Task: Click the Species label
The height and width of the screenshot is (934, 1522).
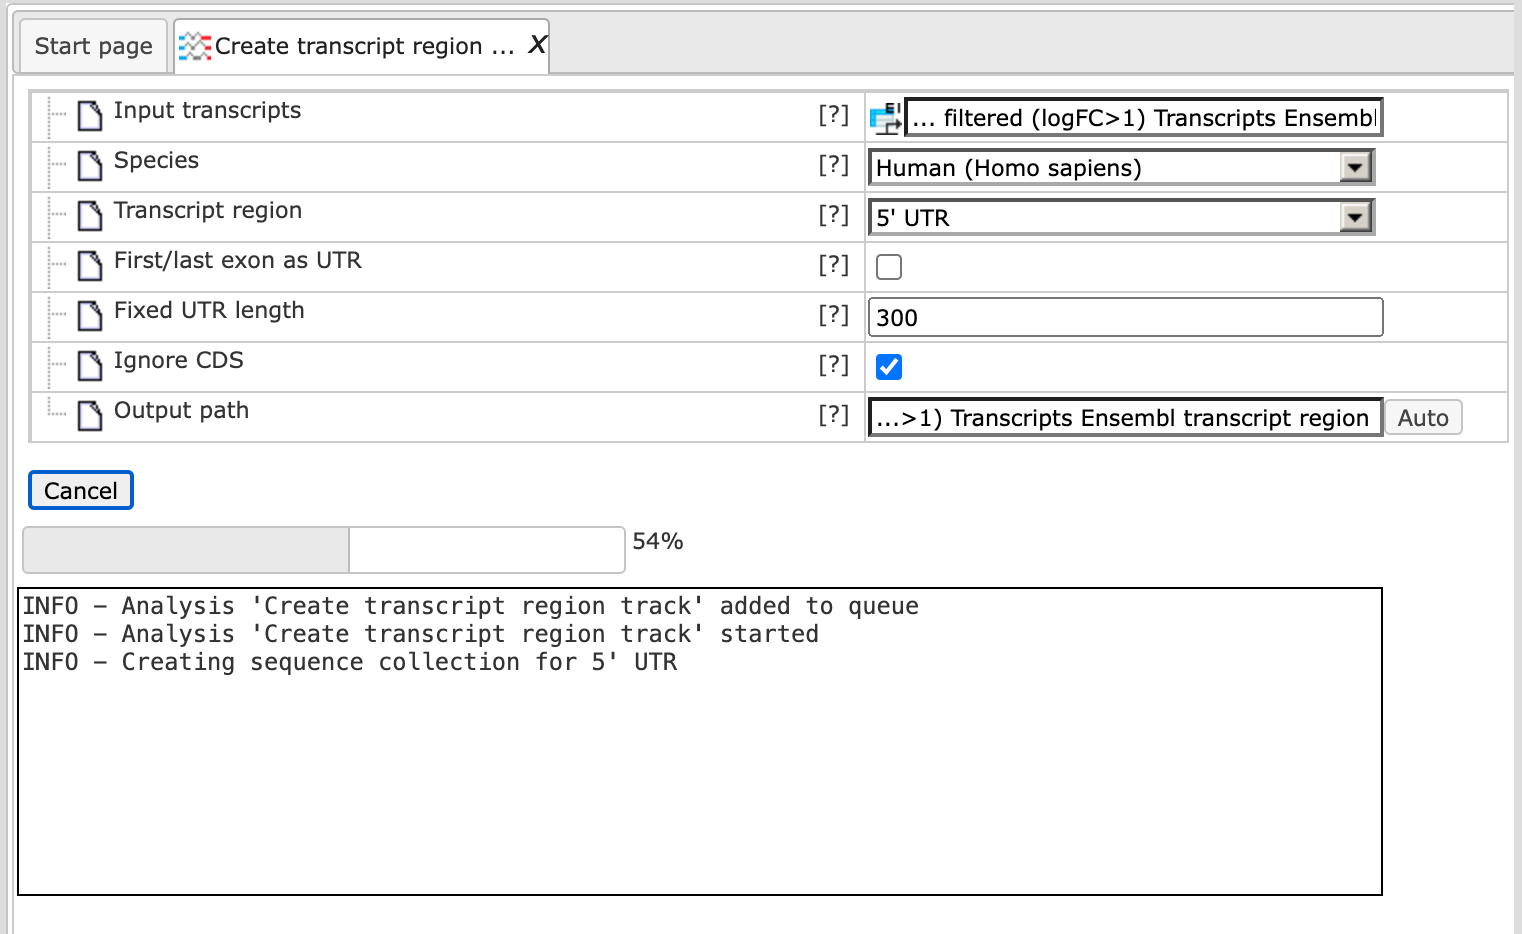Action: pos(156,161)
